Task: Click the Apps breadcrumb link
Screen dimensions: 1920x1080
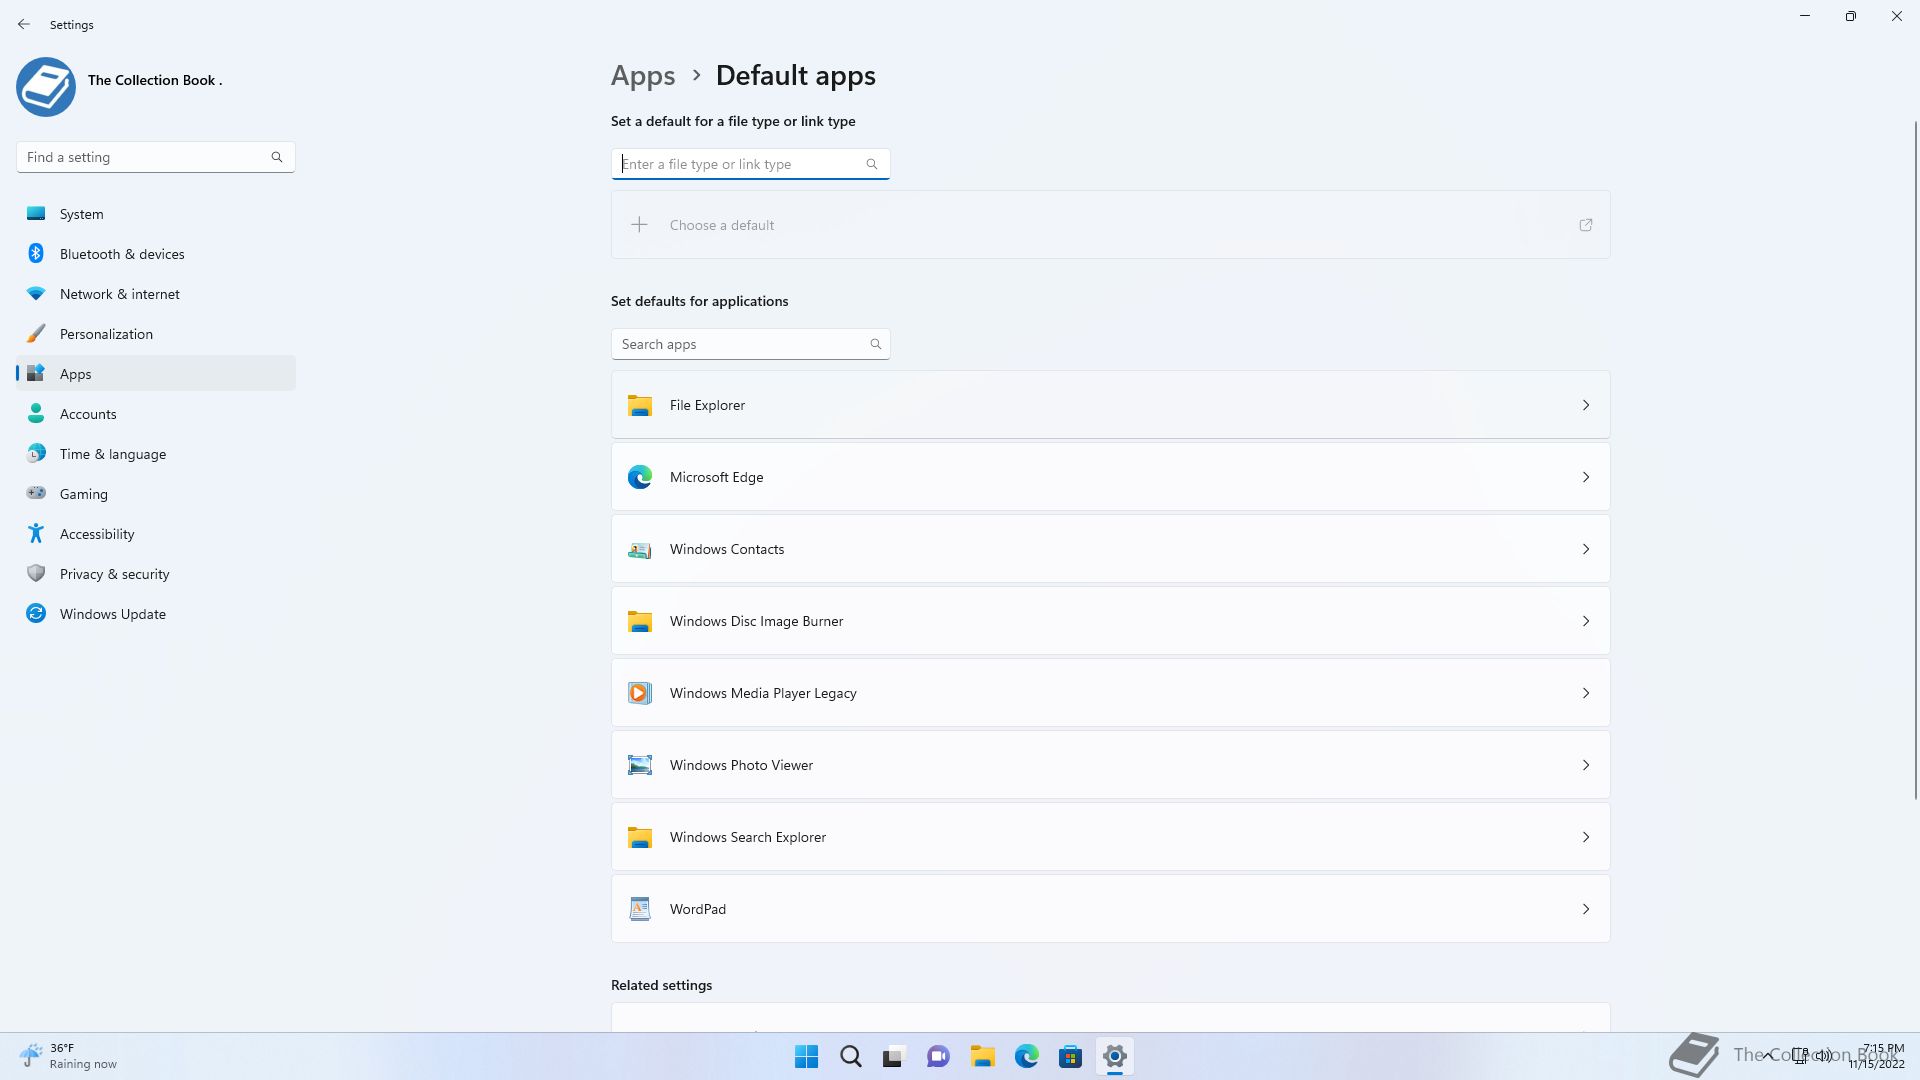Action: pyautogui.click(x=643, y=76)
